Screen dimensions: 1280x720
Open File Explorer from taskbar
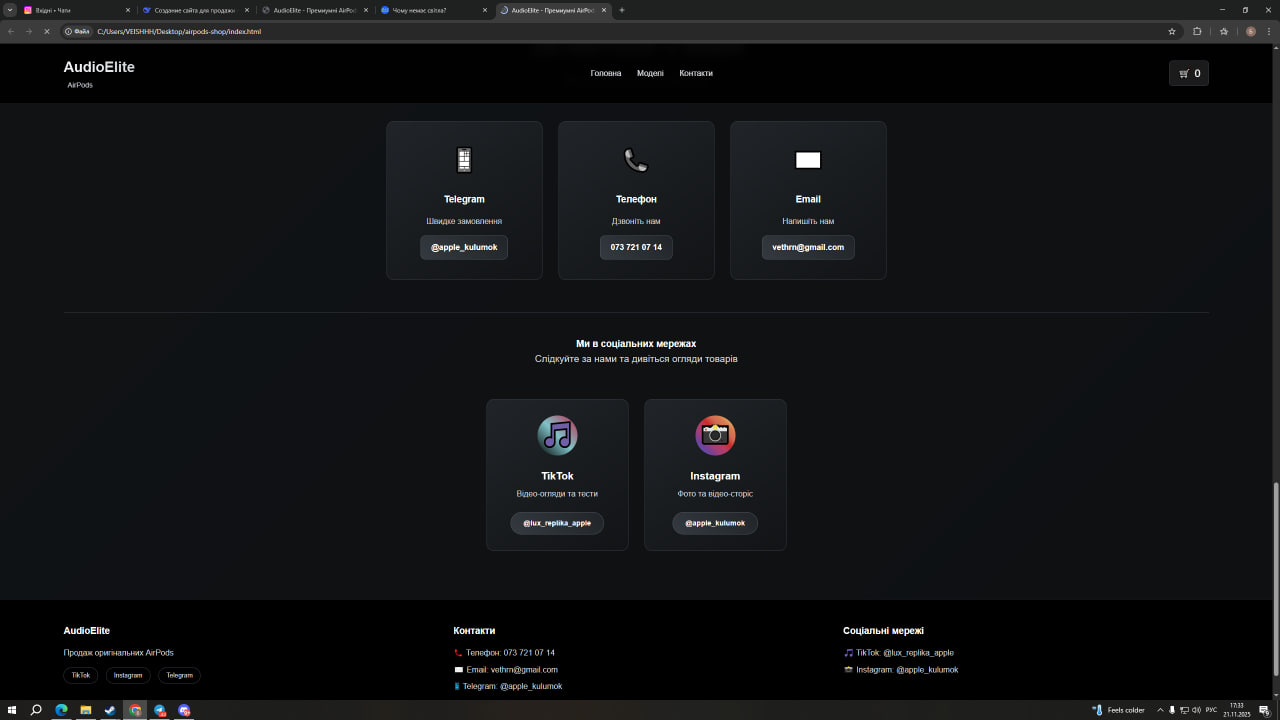click(x=86, y=710)
